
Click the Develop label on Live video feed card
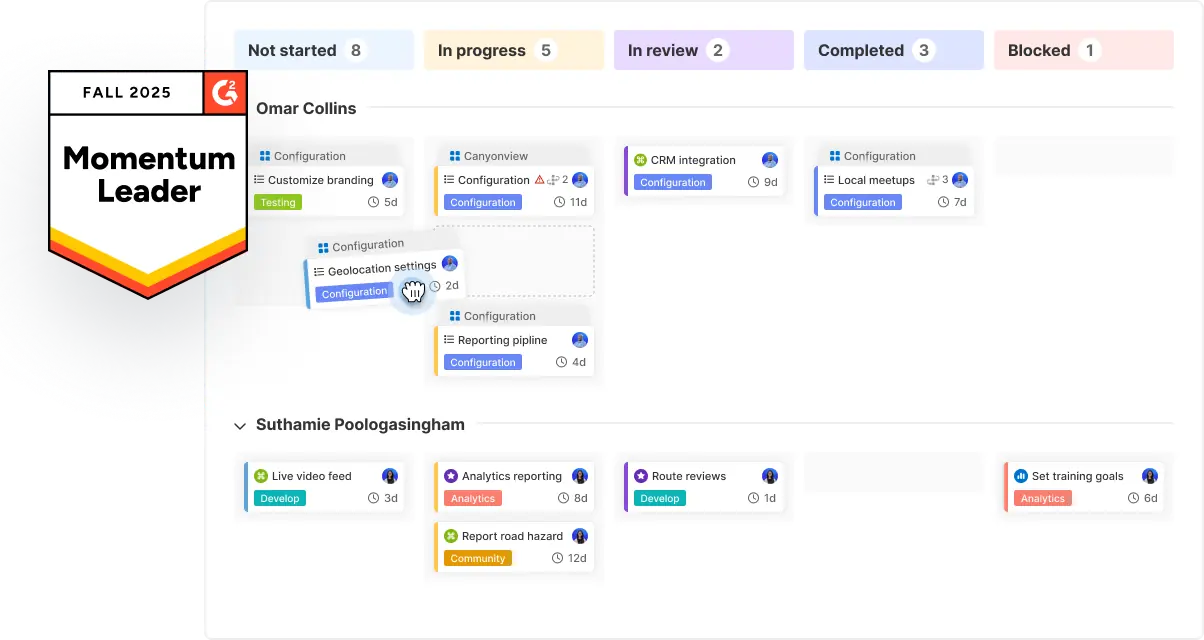coord(279,498)
